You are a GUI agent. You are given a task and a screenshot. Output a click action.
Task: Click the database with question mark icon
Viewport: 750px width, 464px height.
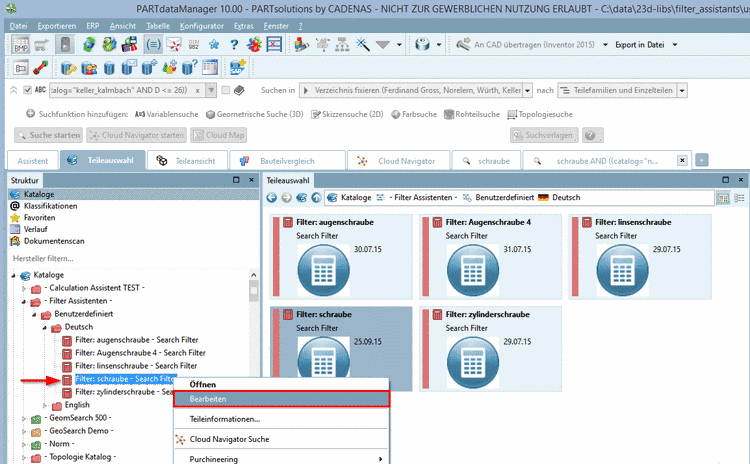click(189, 68)
